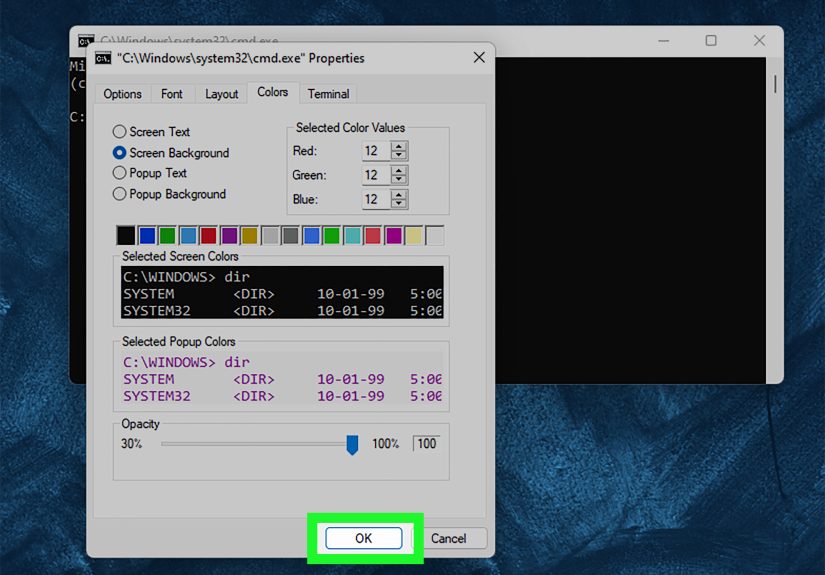Pick the black color swatch
Viewport: 825px width, 575px height.
click(x=126, y=235)
